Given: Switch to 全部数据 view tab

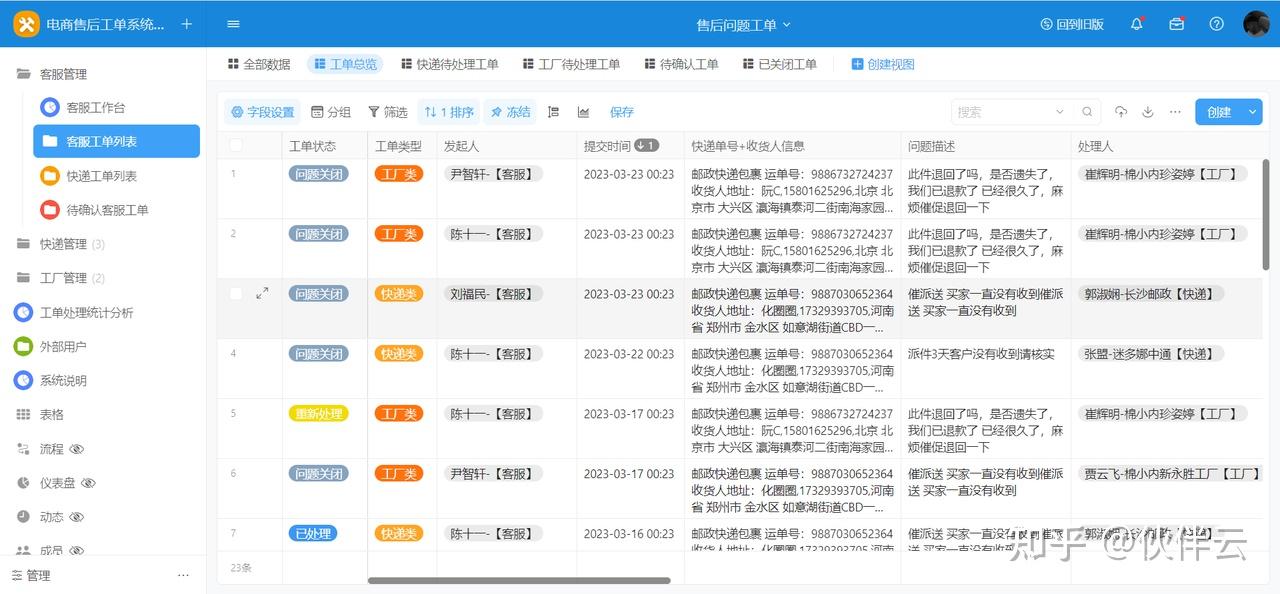Looking at the screenshot, I should click(259, 64).
